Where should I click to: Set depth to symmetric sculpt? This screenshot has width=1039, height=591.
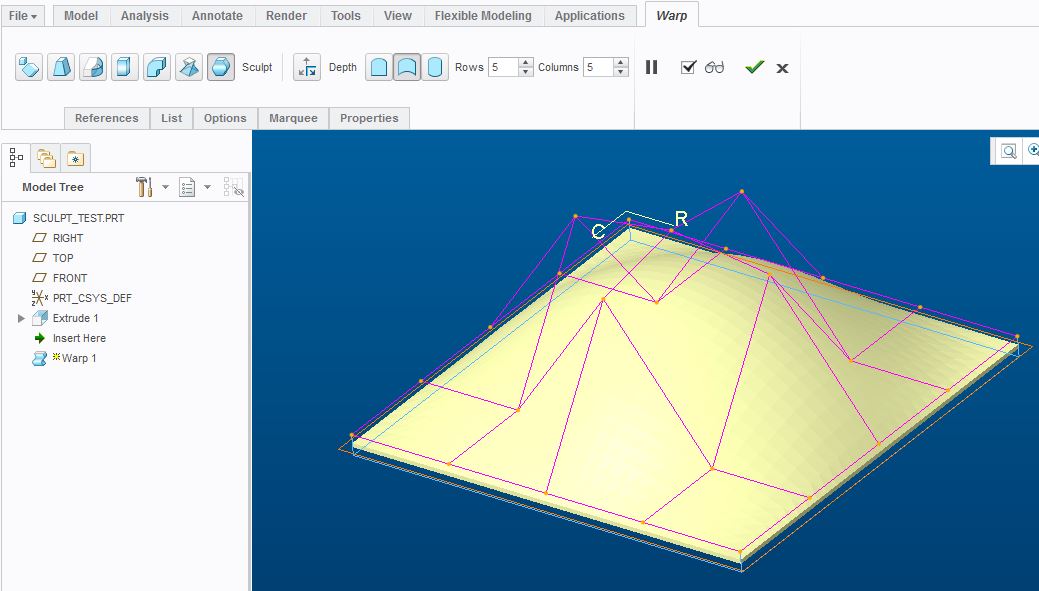click(435, 67)
